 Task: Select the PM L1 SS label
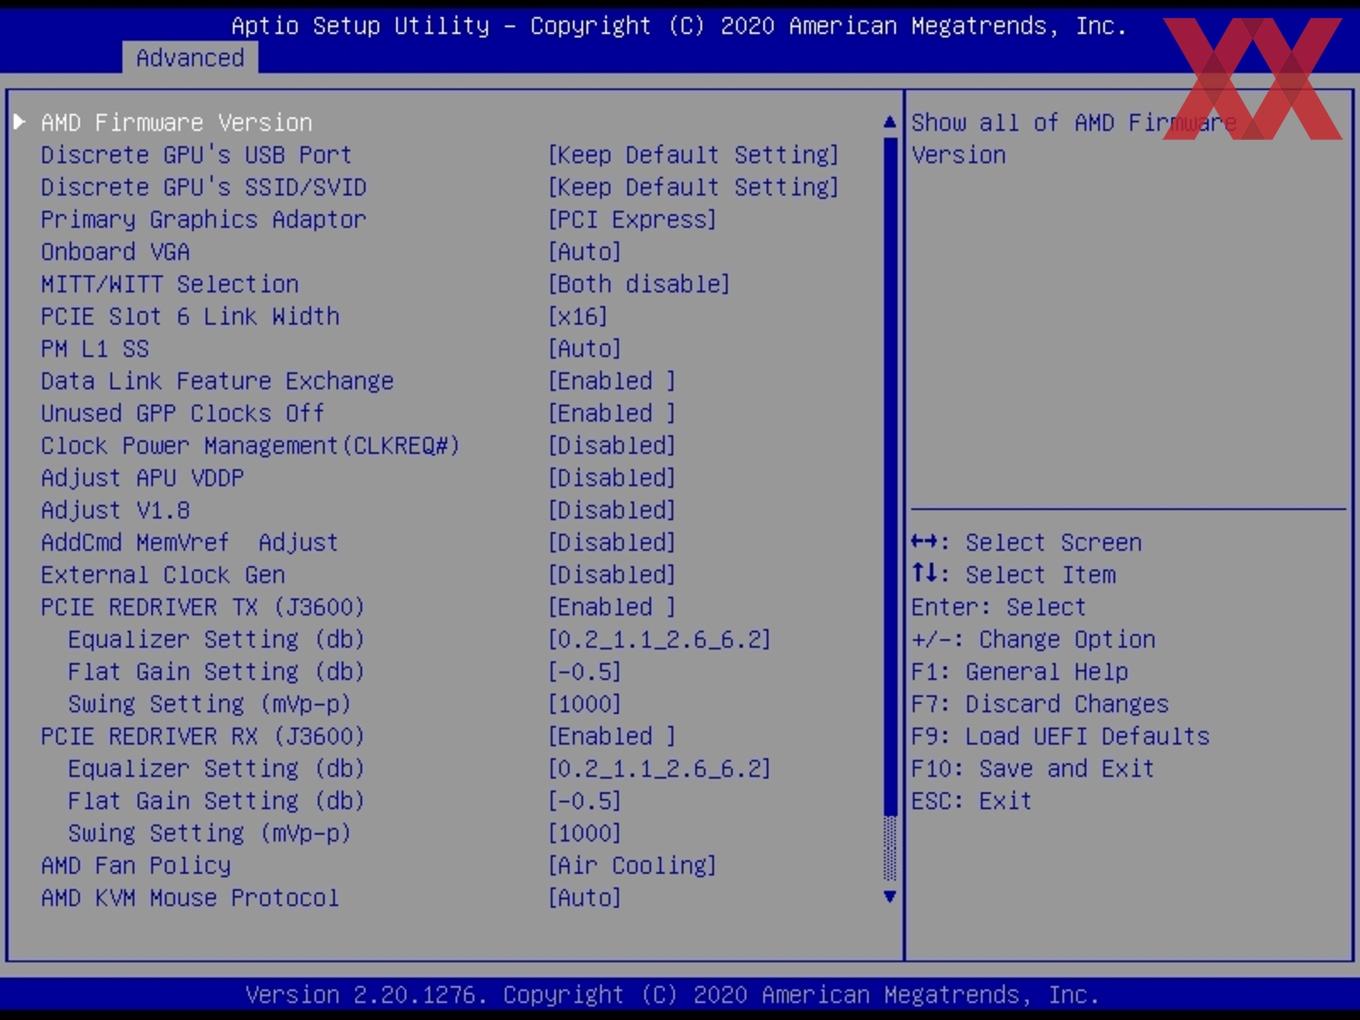pyautogui.click(x=95, y=349)
